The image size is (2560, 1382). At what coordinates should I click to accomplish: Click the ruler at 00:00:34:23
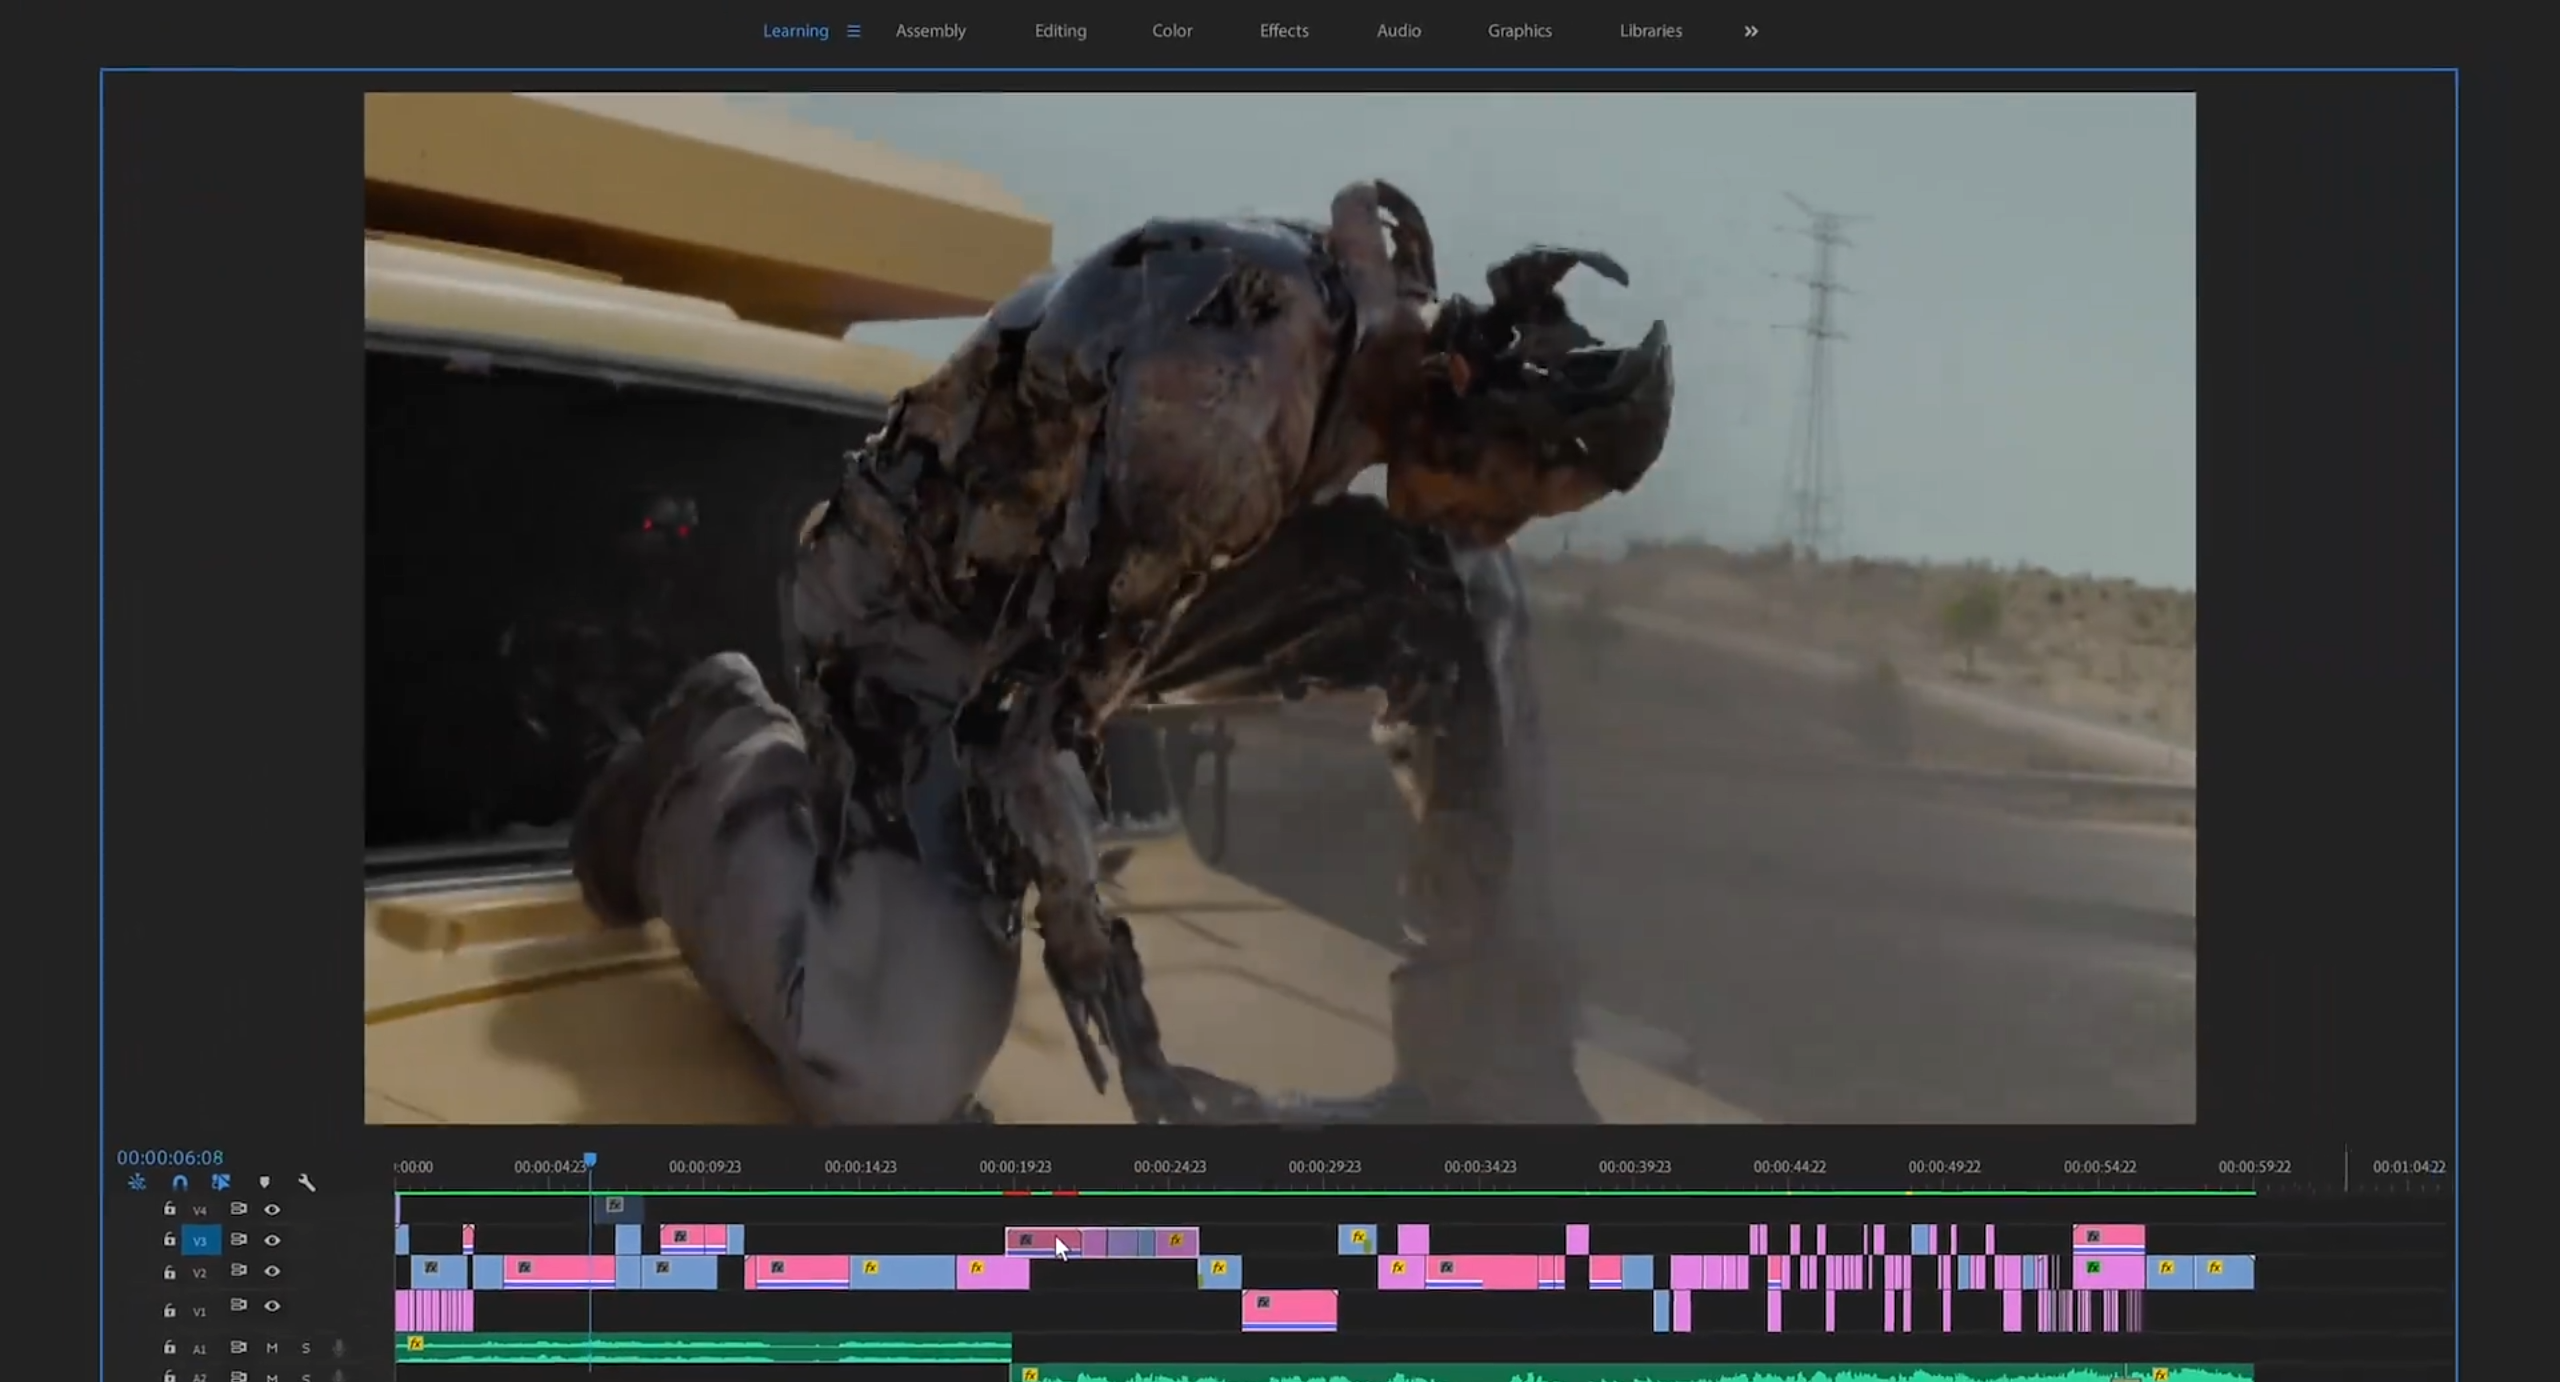1480,1167
